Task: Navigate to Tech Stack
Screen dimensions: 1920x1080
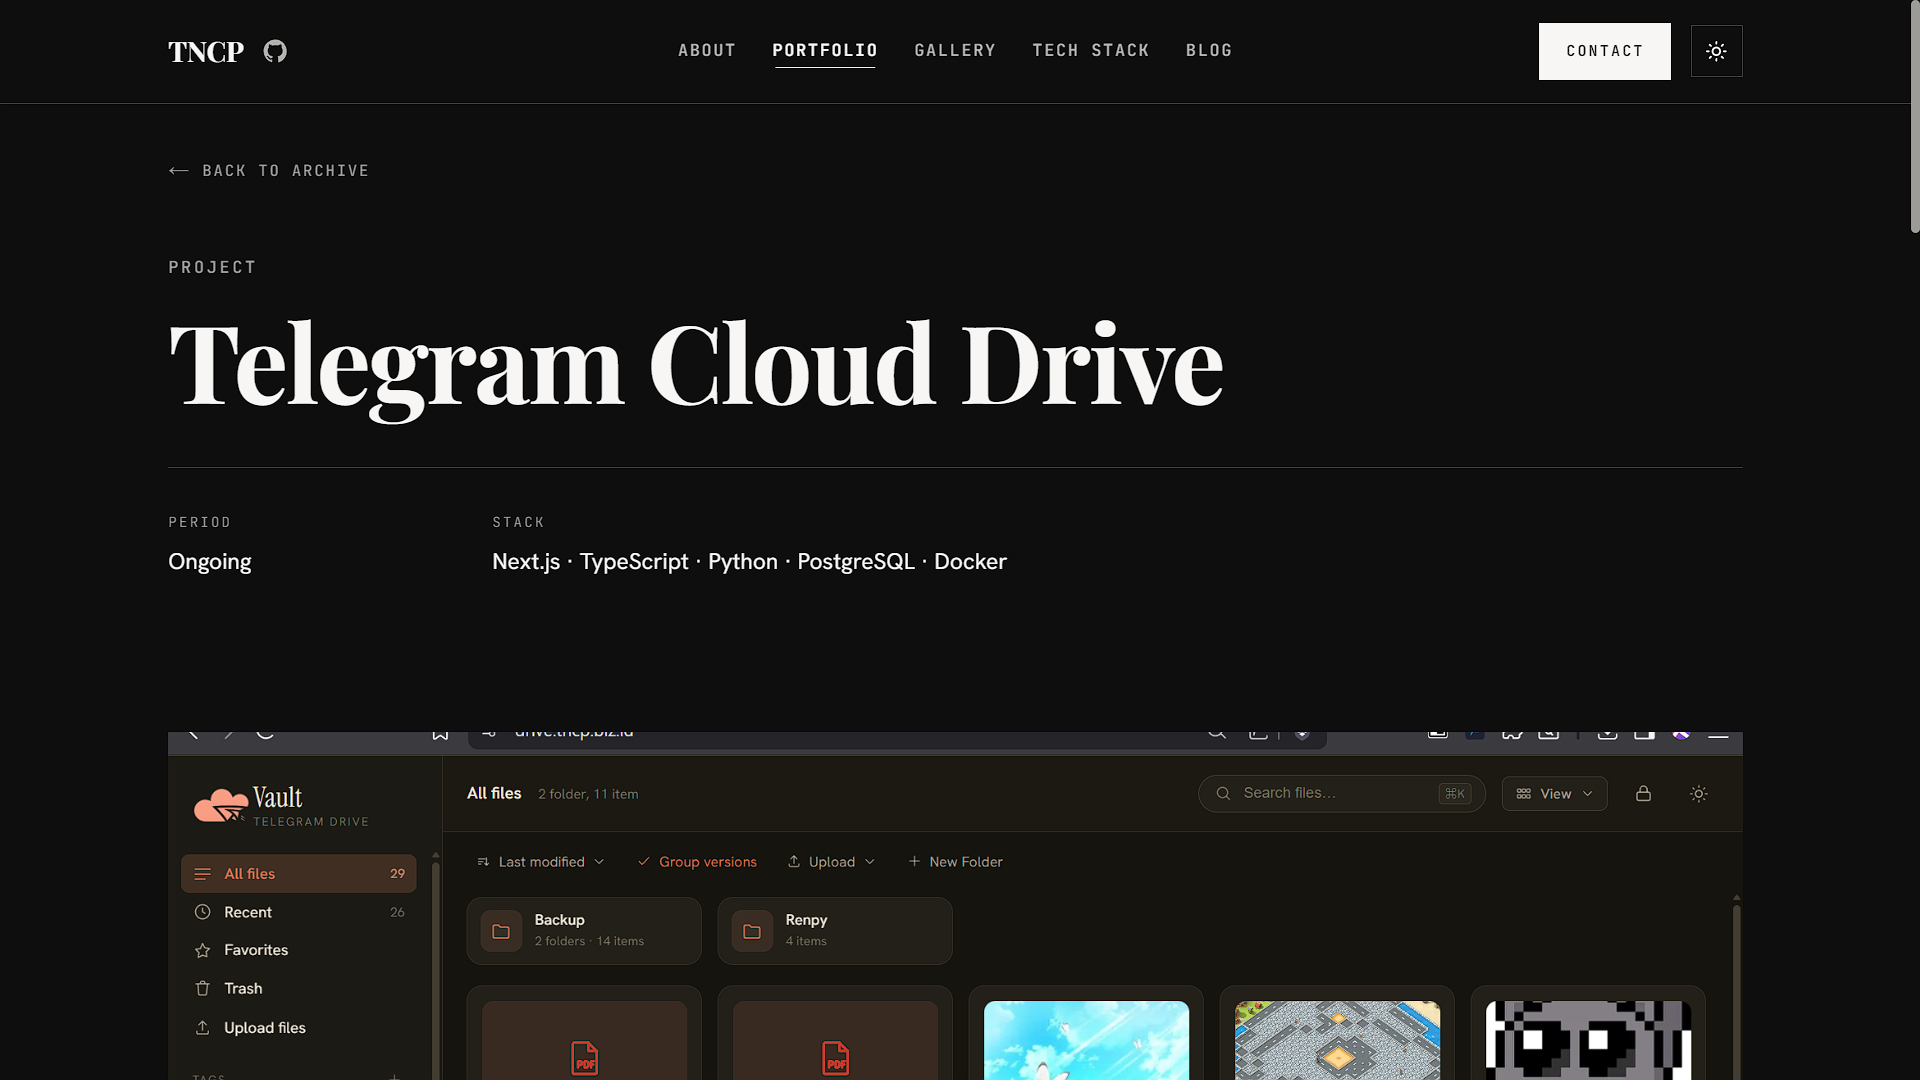Action: click(1091, 50)
